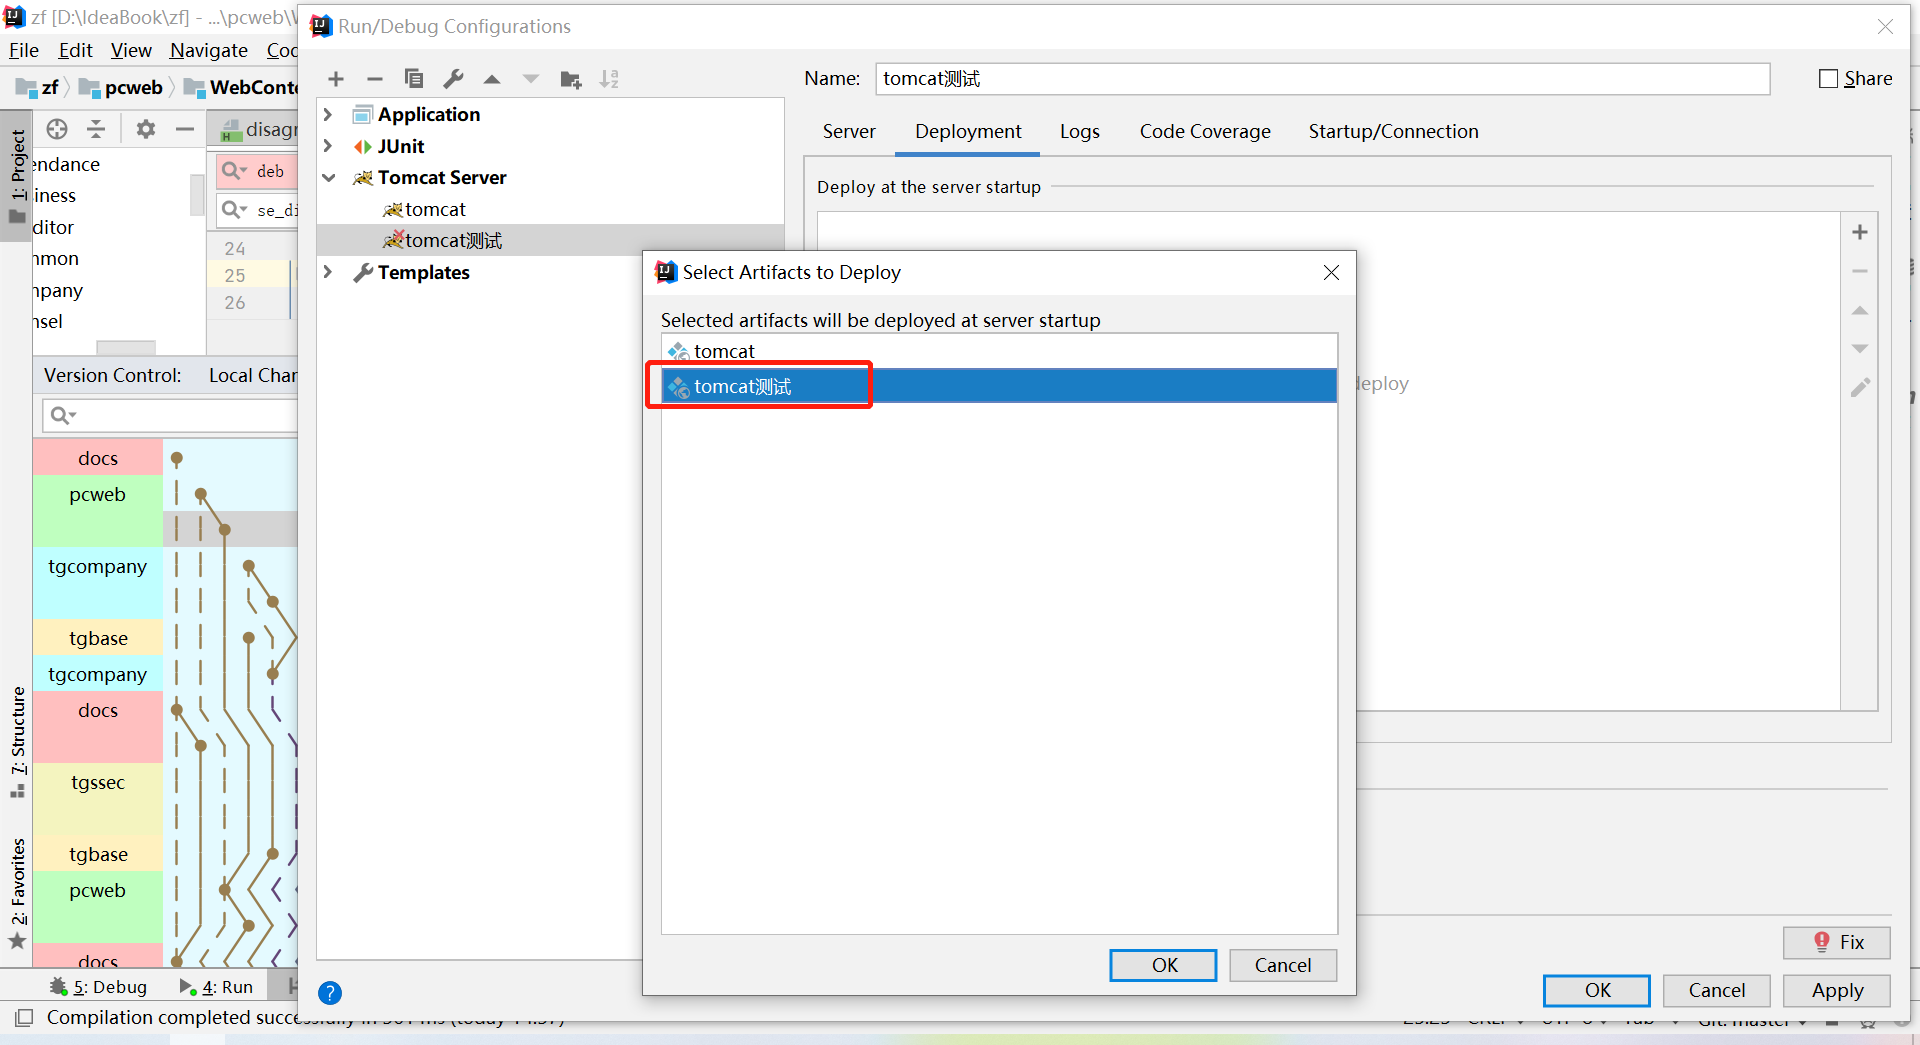Select tomcat configuration in tree

[x=424, y=209]
